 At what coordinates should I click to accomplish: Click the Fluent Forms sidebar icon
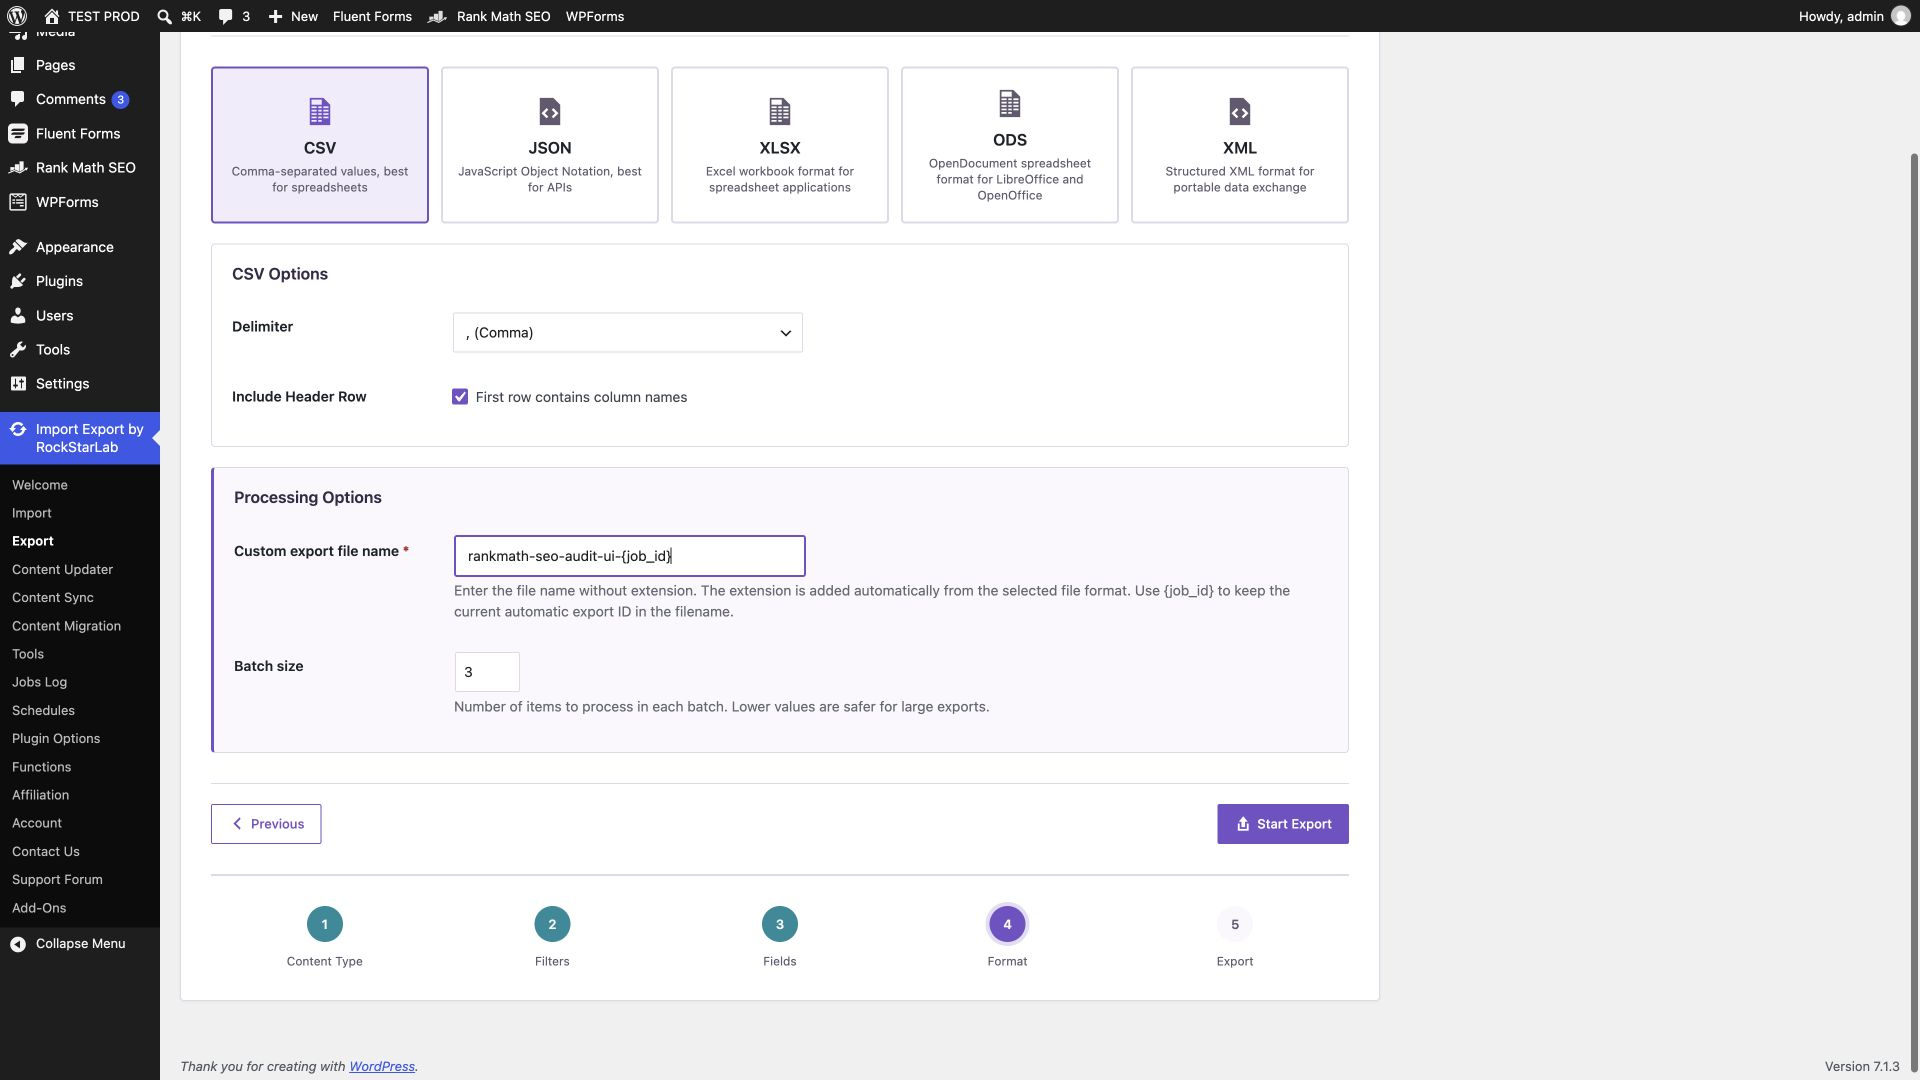[x=18, y=133]
